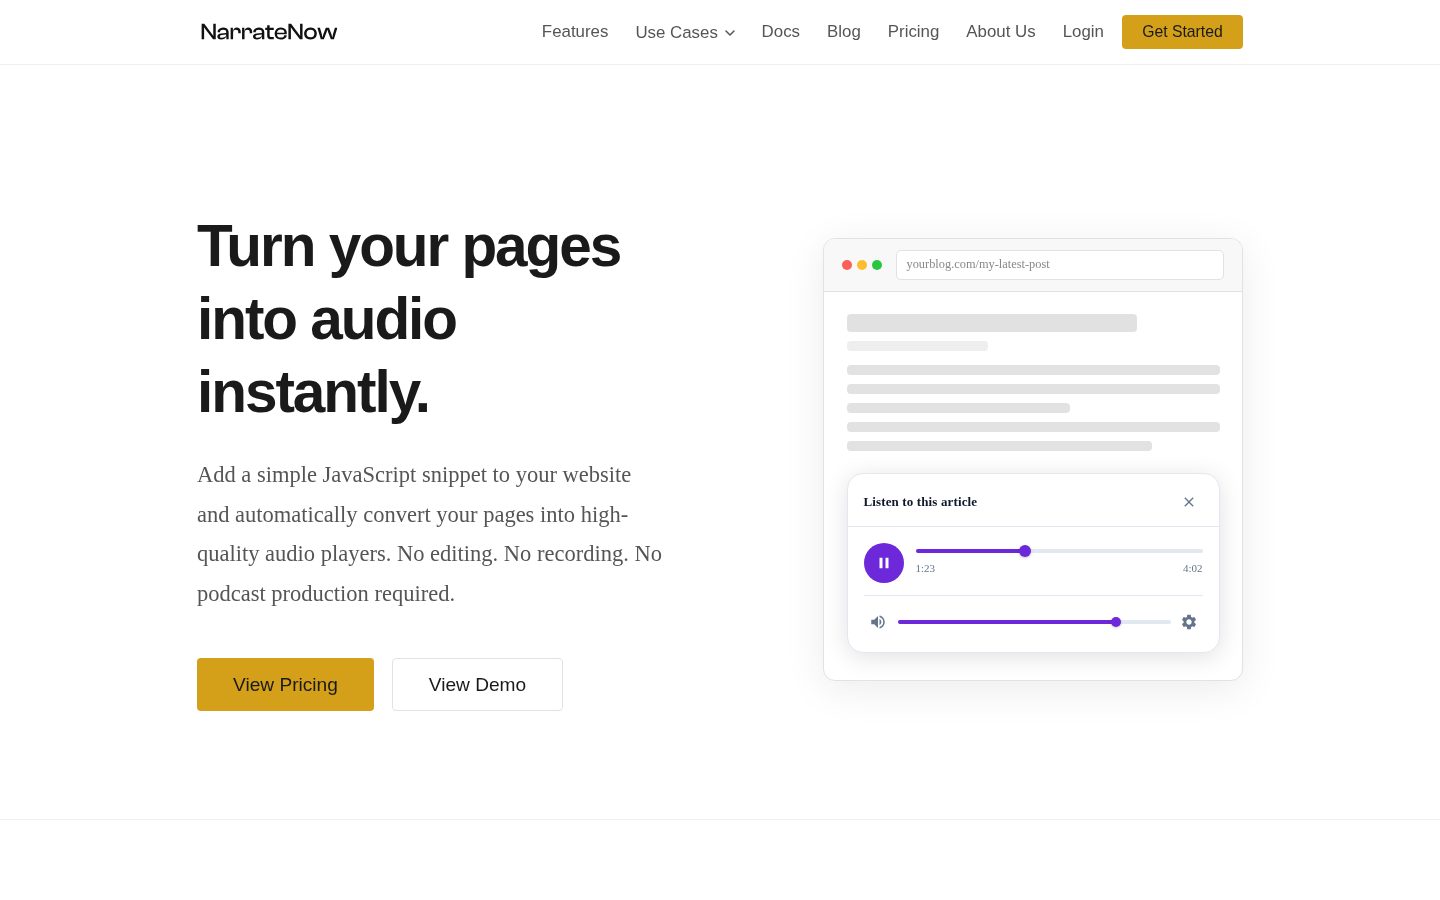Image resolution: width=1440 pixels, height=900 pixels.
Task: Open player settings gear icon
Action: [1189, 622]
